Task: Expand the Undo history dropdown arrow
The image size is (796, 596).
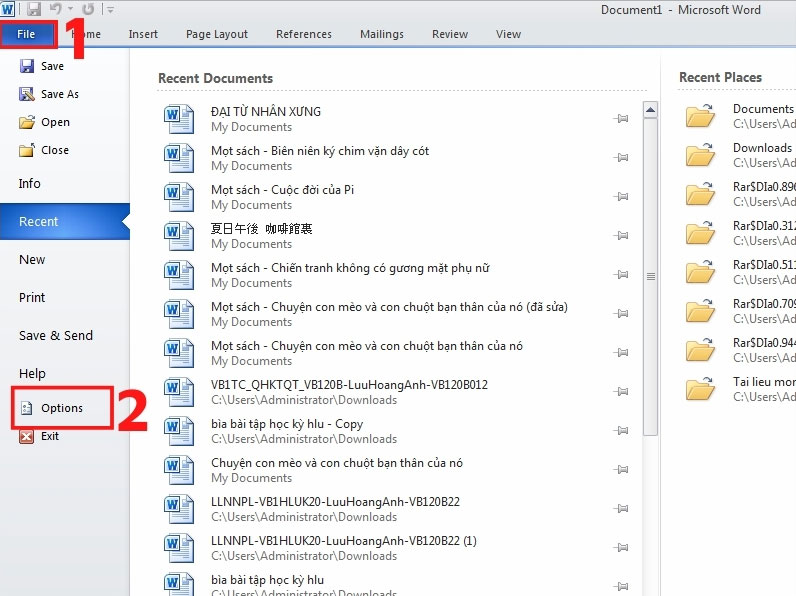Action: [72, 10]
